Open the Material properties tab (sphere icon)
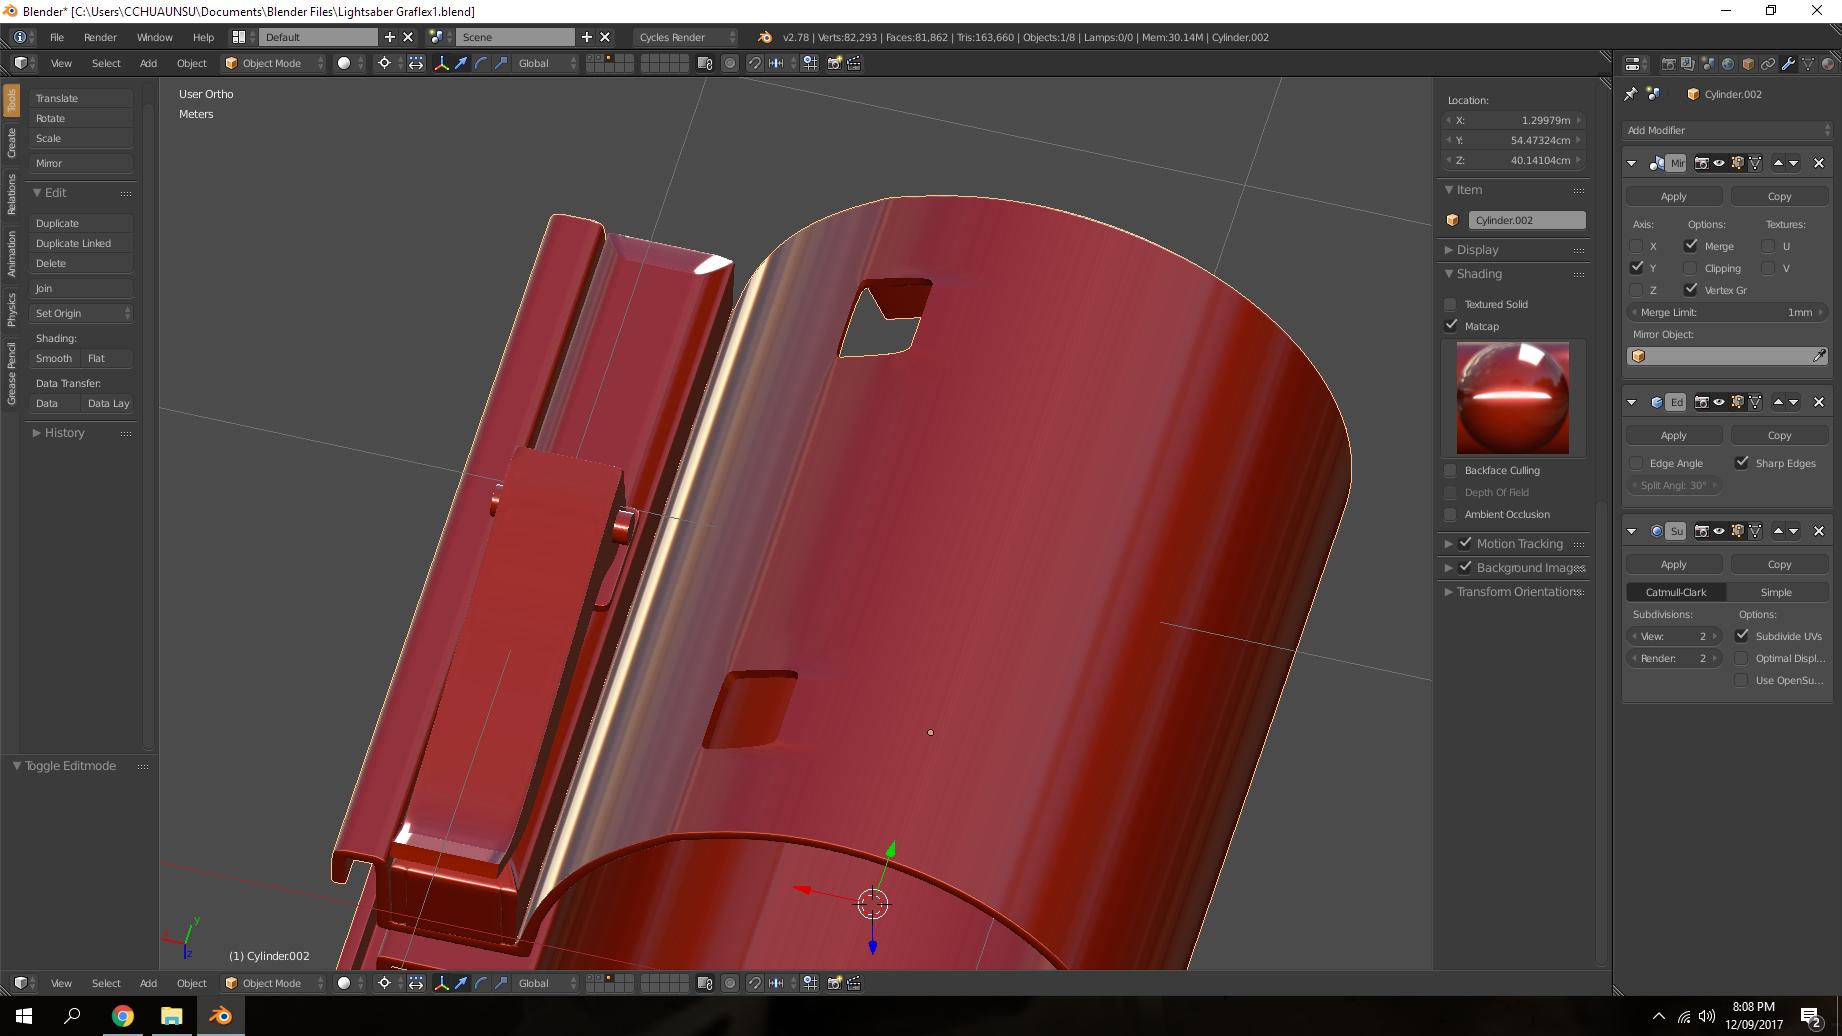This screenshot has height=1036, width=1842. click(1828, 63)
